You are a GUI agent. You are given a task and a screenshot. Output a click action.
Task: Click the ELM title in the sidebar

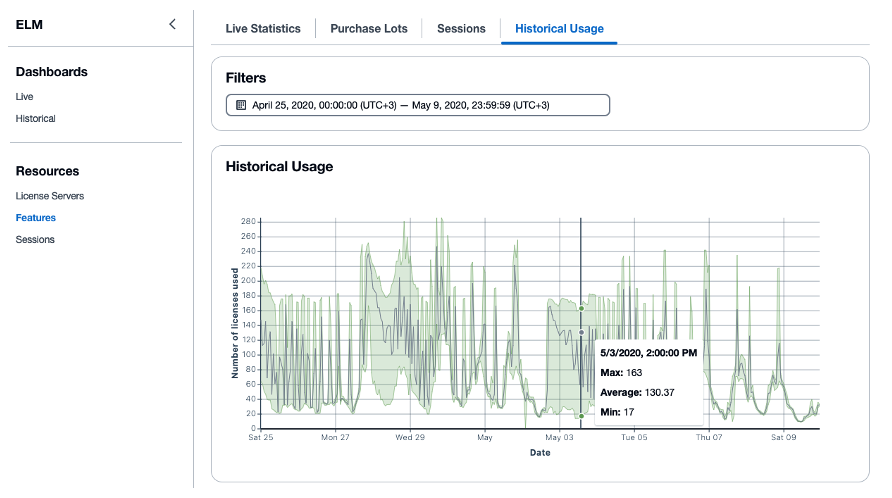click(x=29, y=25)
